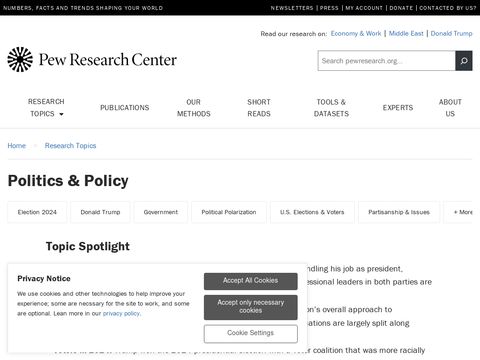Click the Topic Spotlight heading
Viewport: 480px width, 360px height.
[88, 246]
